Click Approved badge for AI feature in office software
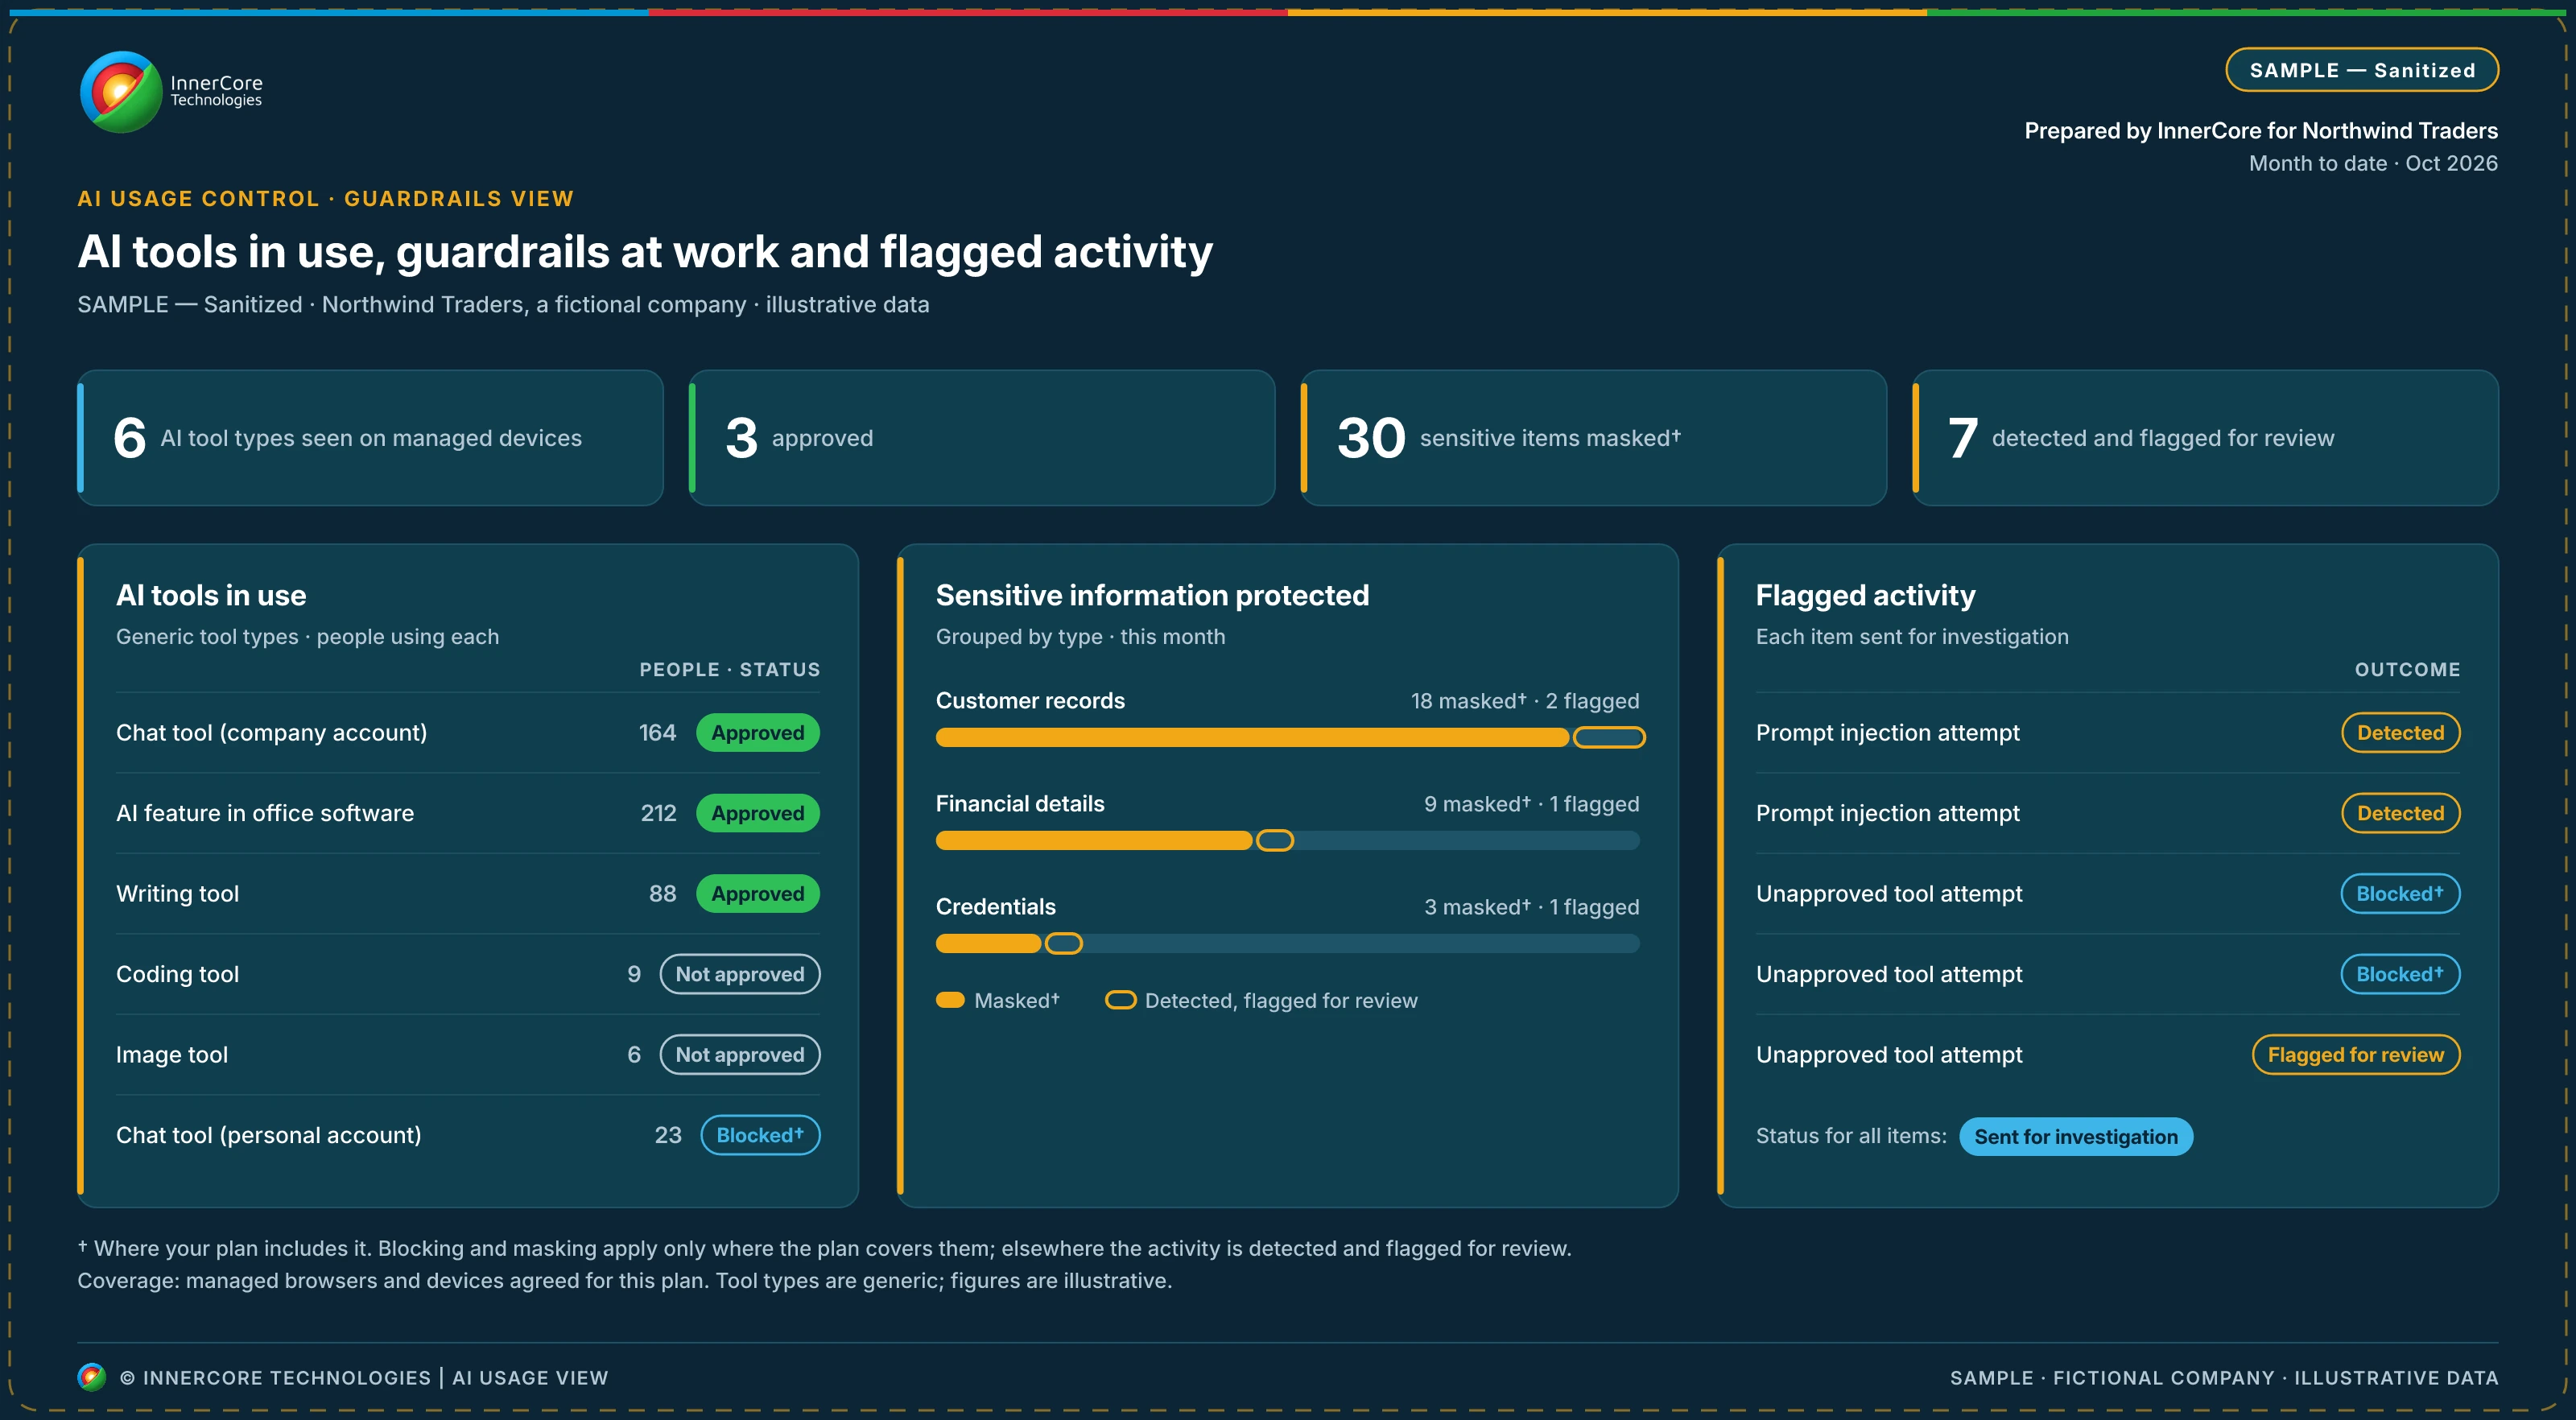This screenshot has width=2576, height=1420. pos(757,813)
